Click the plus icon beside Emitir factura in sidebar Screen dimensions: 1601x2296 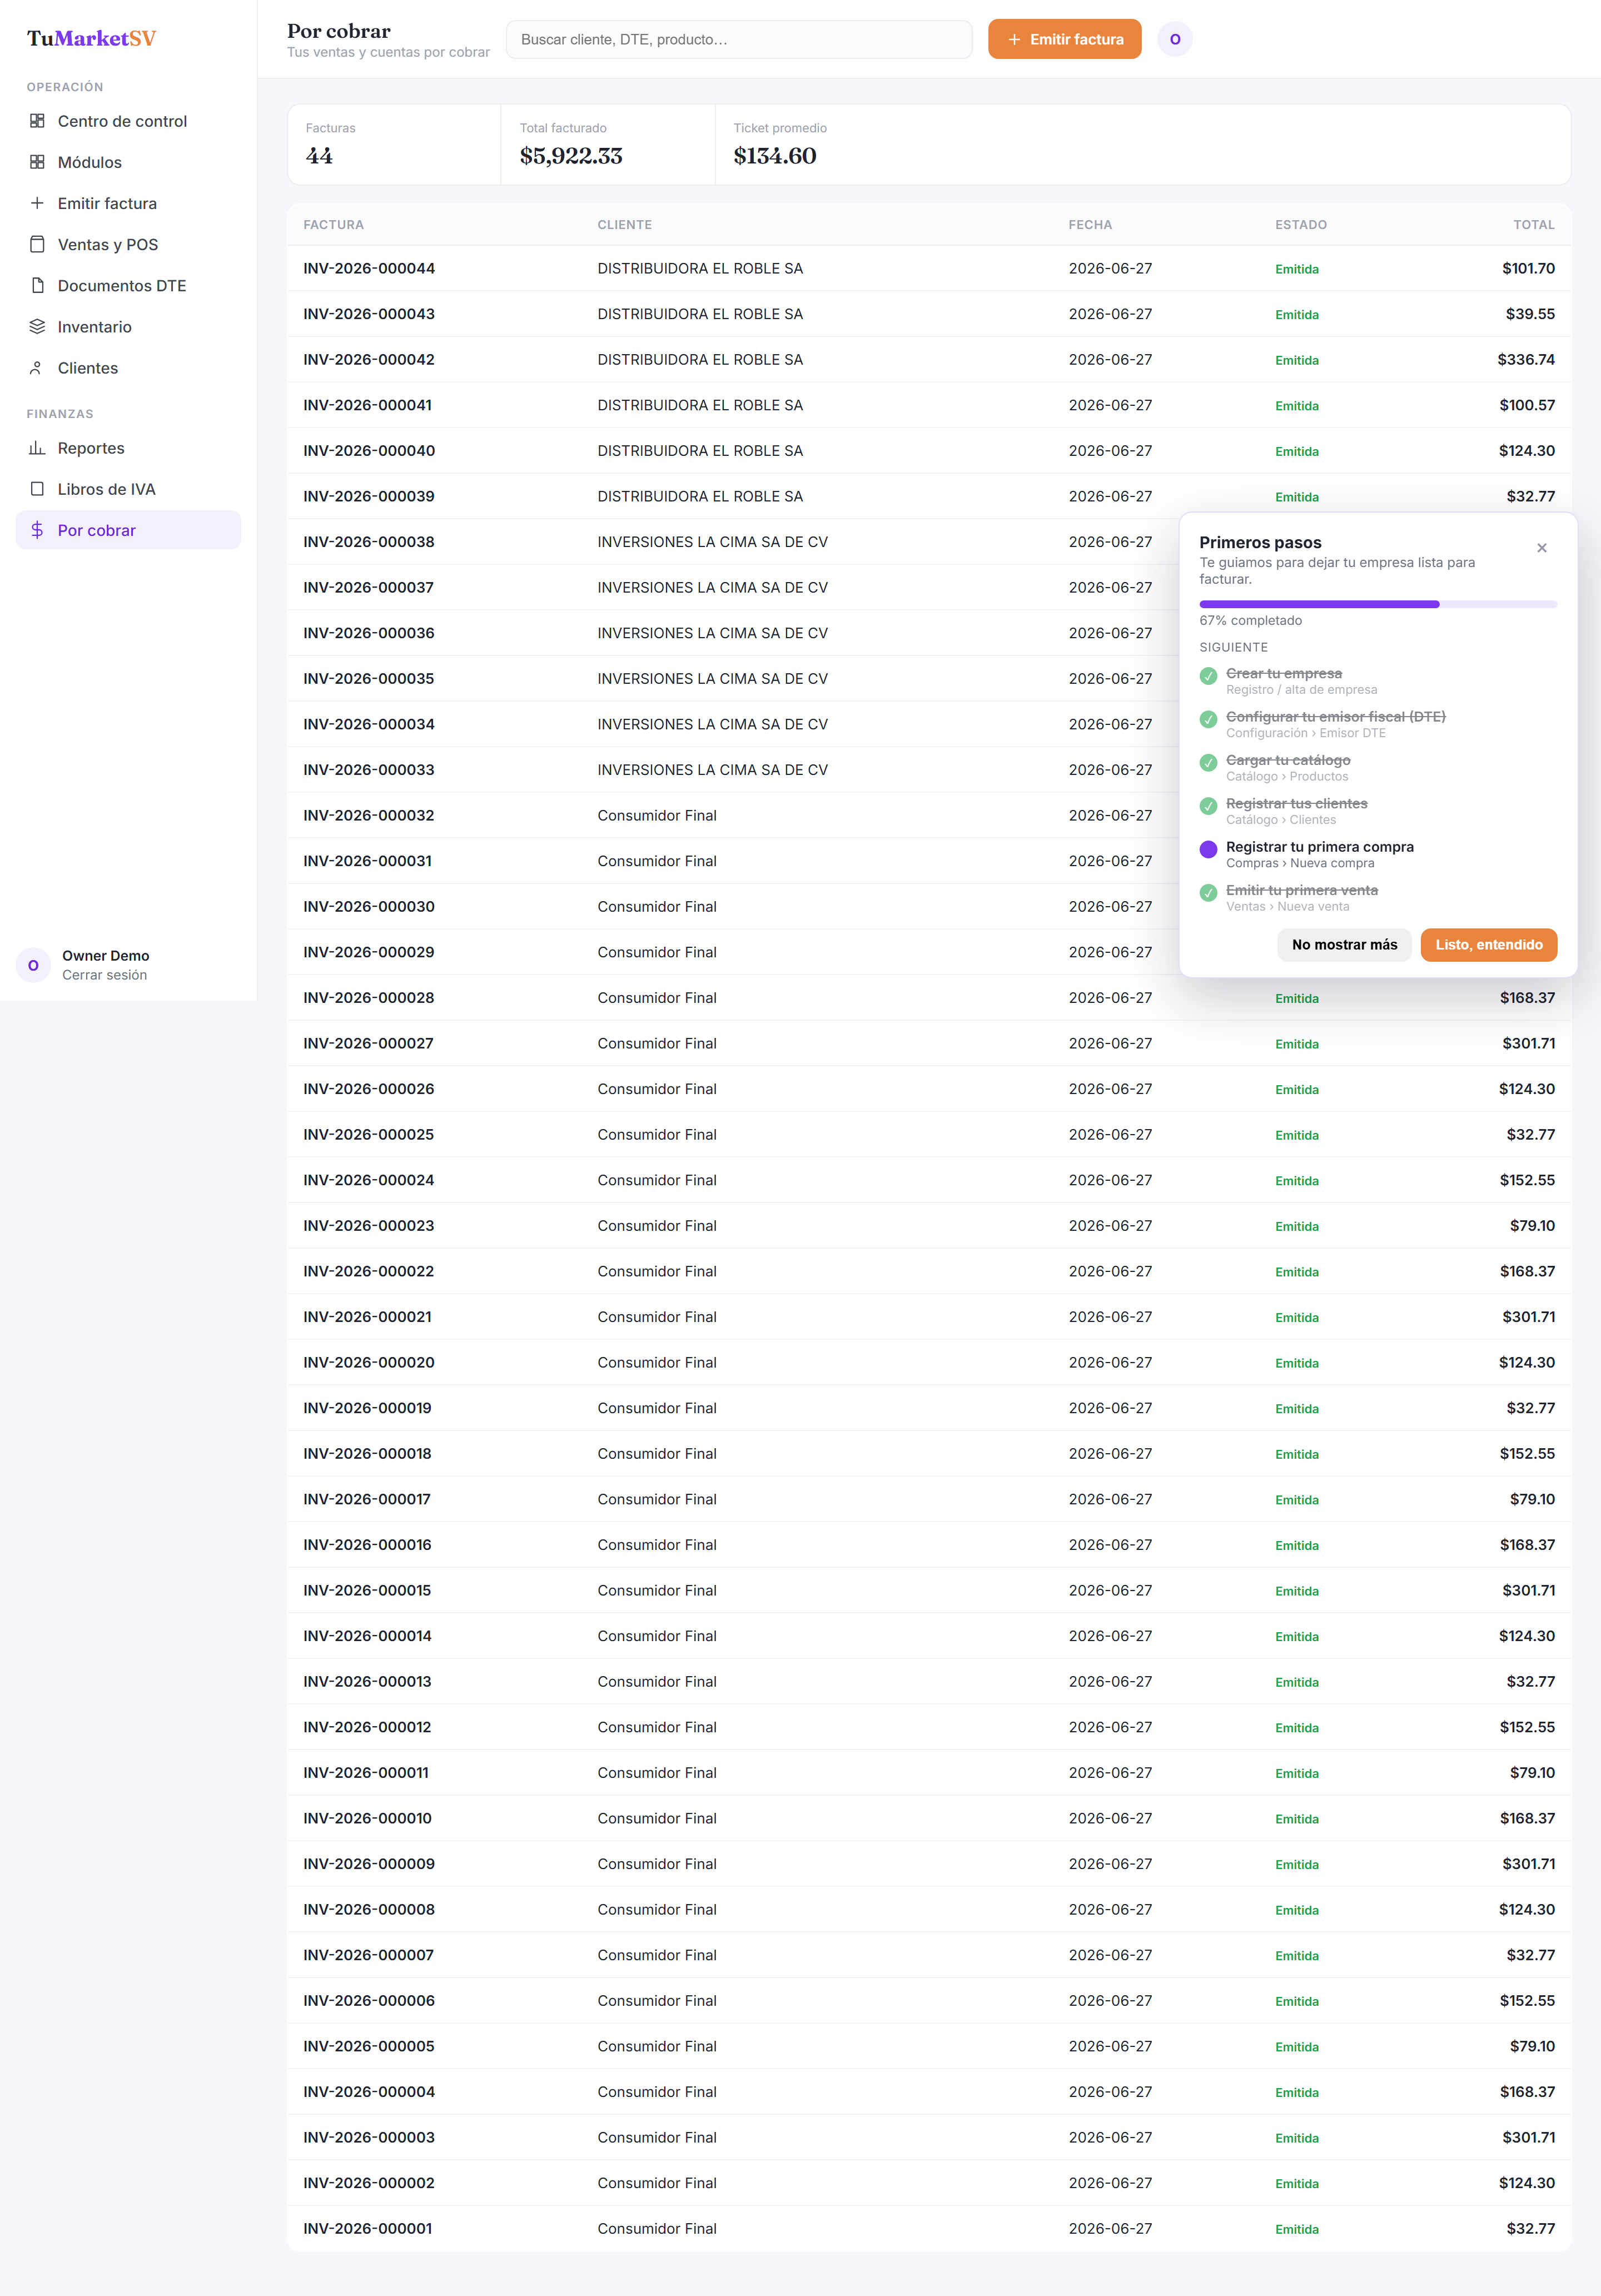tap(37, 203)
